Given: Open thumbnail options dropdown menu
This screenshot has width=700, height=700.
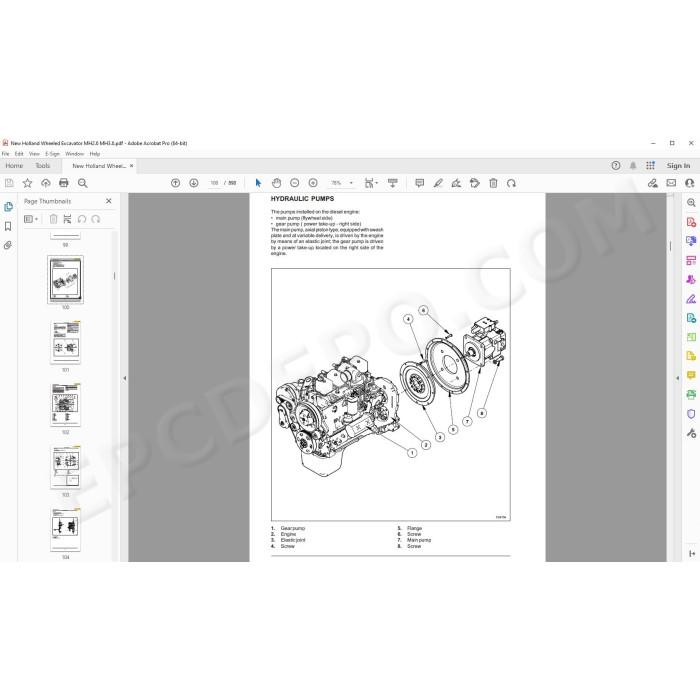Looking at the screenshot, I should tap(31, 219).
